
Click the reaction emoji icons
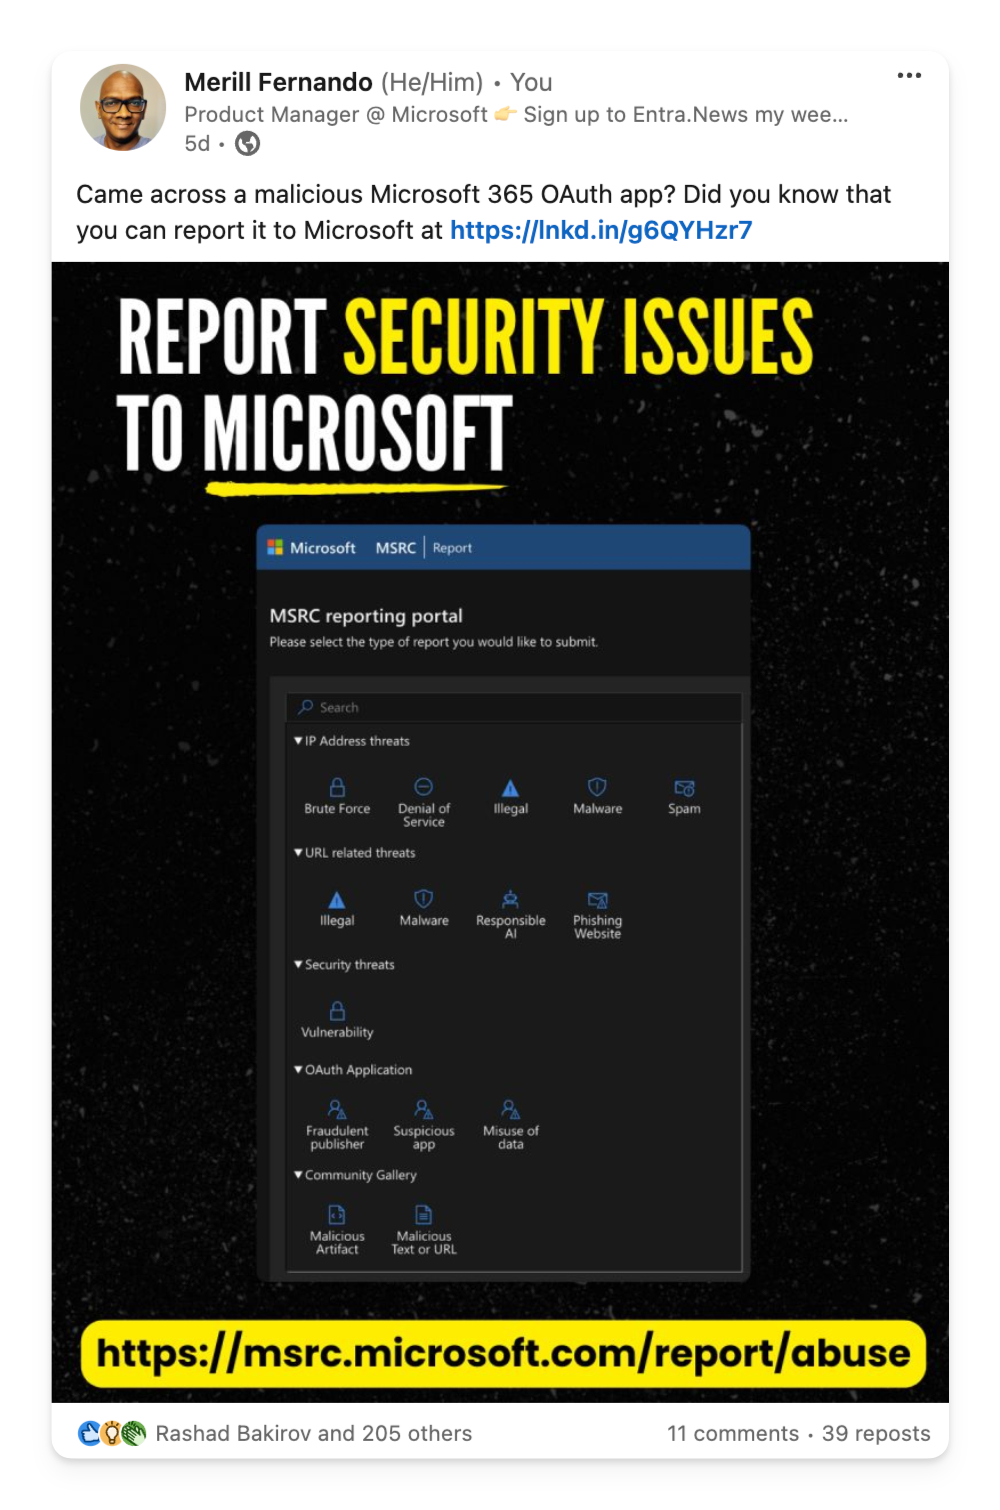click(112, 1433)
